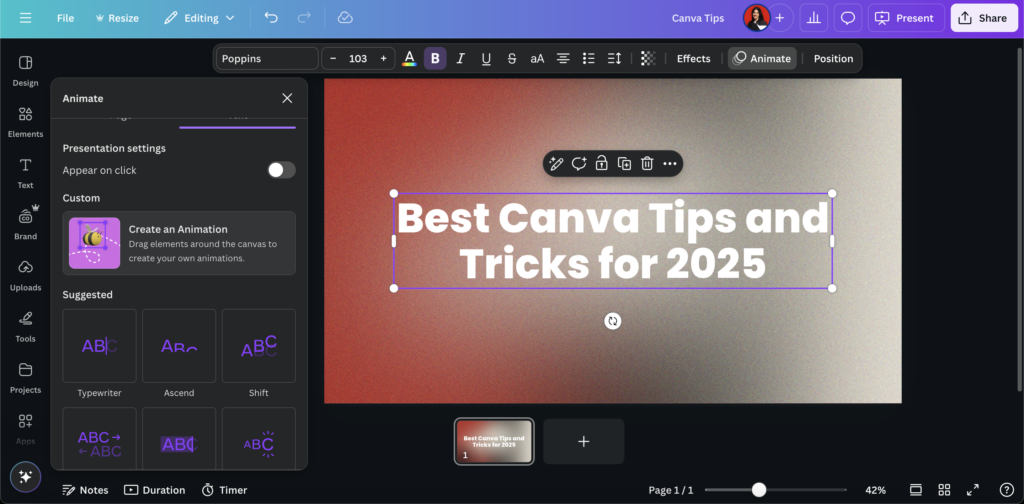The image size is (1024, 504).
Task: Open the Projects sidebar tab
Action: tap(25, 378)
